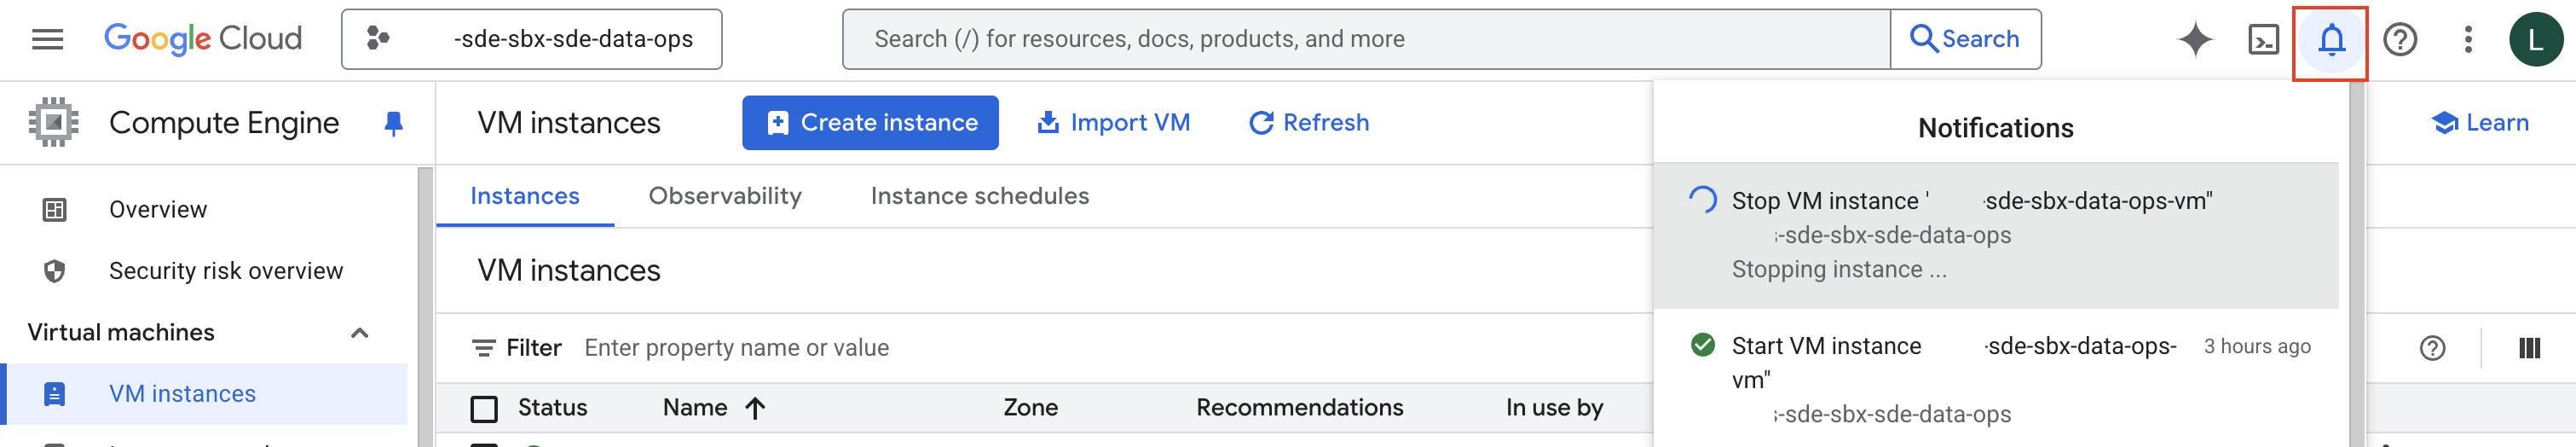Viewport: 2576px width, 447px height.
Task: Refresh the VM instances list
Action: point(1308,123)
